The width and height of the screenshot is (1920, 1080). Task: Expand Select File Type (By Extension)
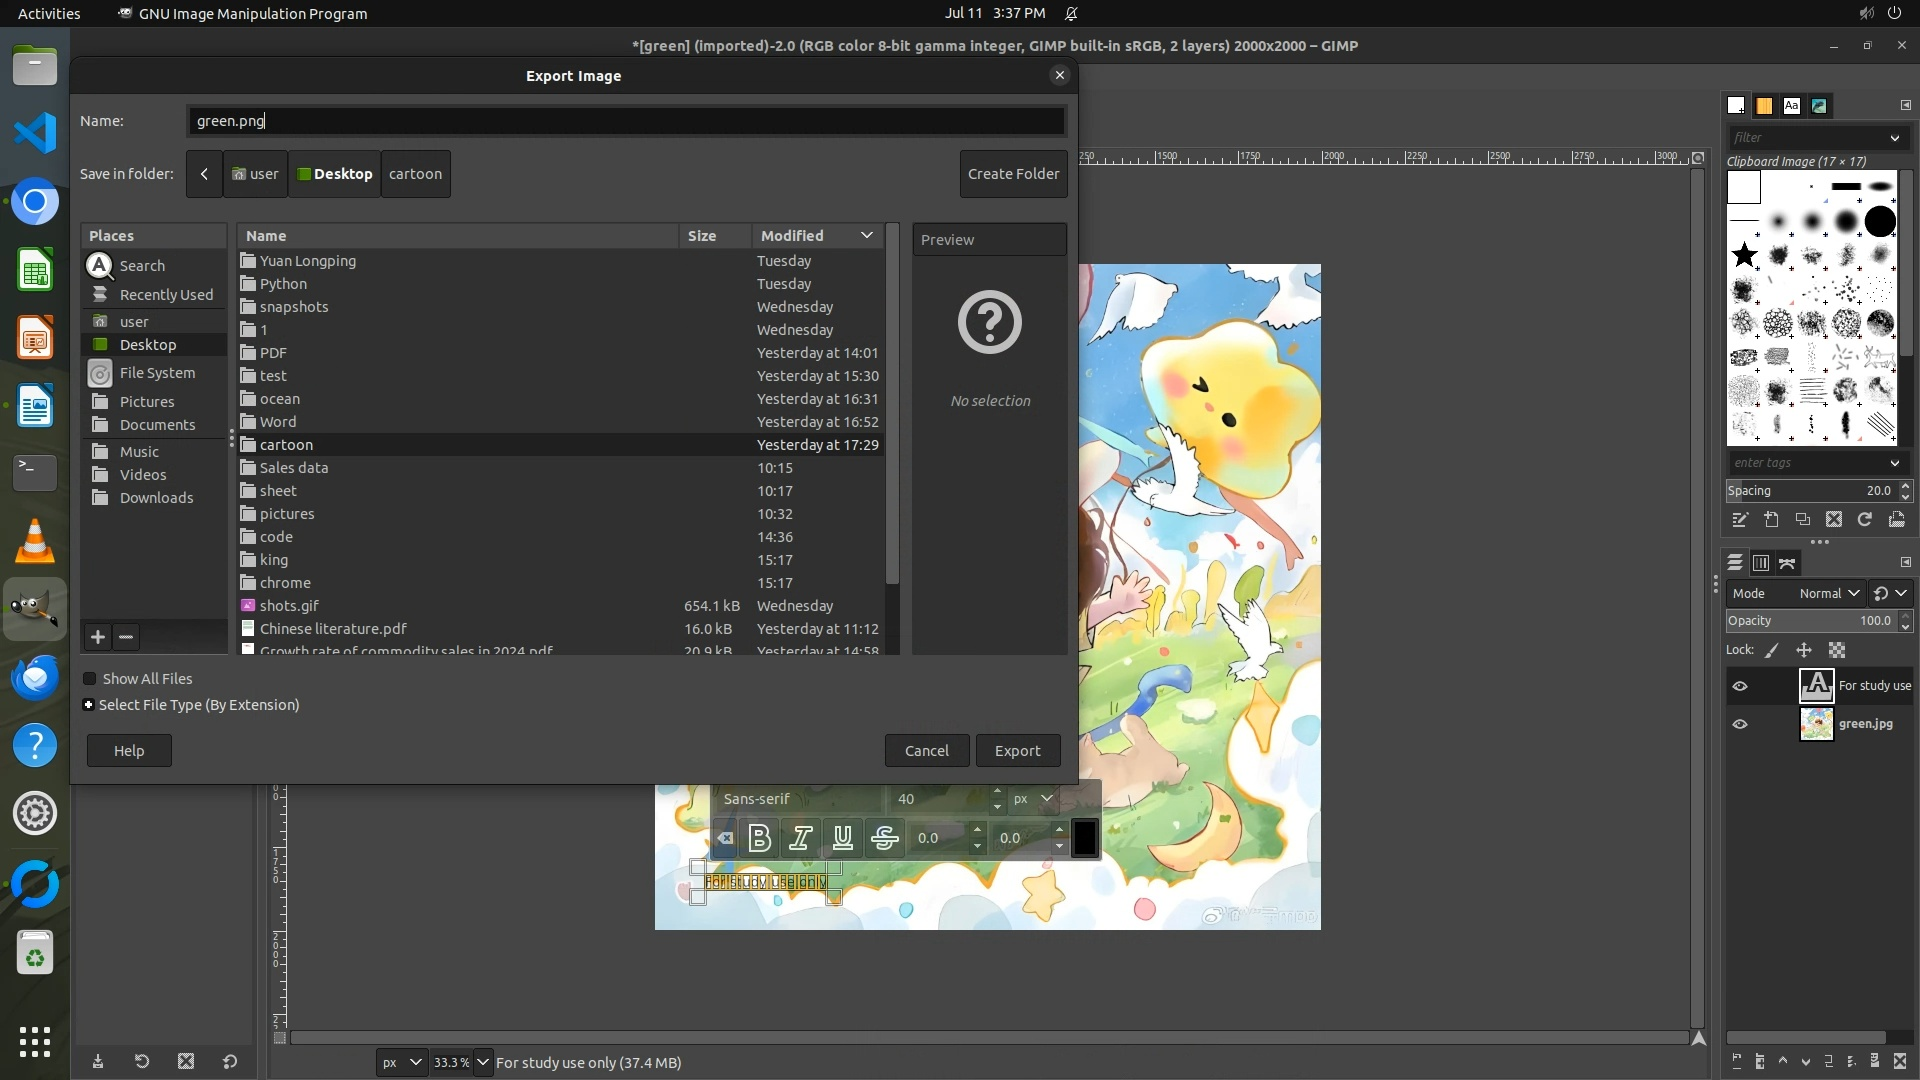(x=89, y=705)
